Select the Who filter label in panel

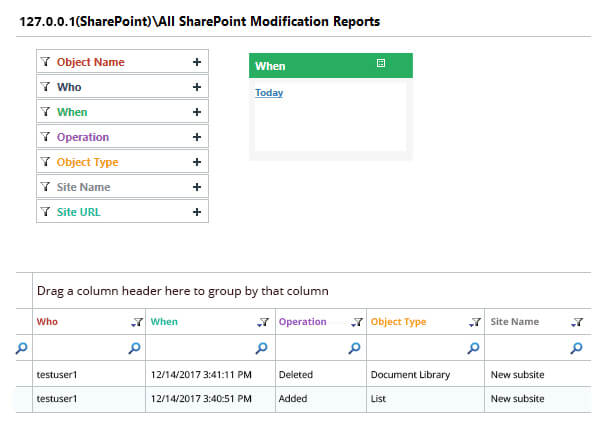(x=69, y=87)
